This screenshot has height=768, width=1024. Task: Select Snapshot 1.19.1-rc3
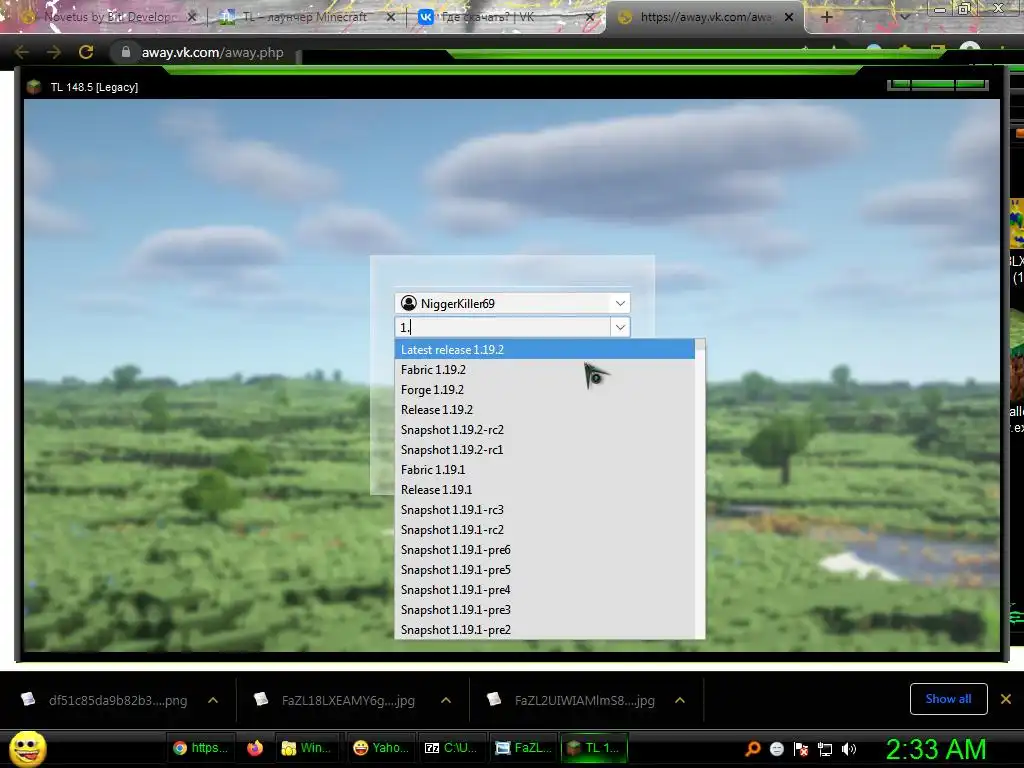[x=545, y=509]
